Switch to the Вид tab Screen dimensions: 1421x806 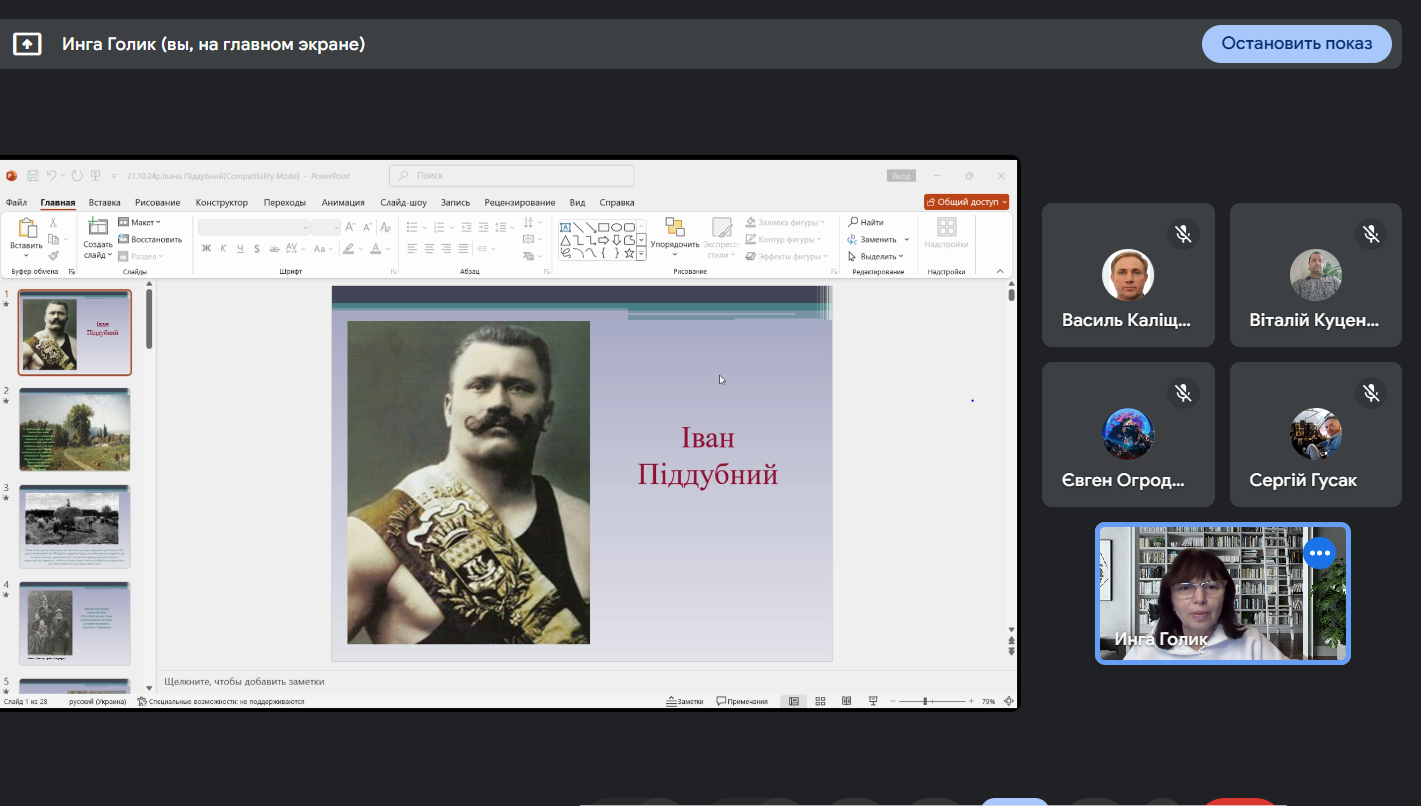coord(577,203)
